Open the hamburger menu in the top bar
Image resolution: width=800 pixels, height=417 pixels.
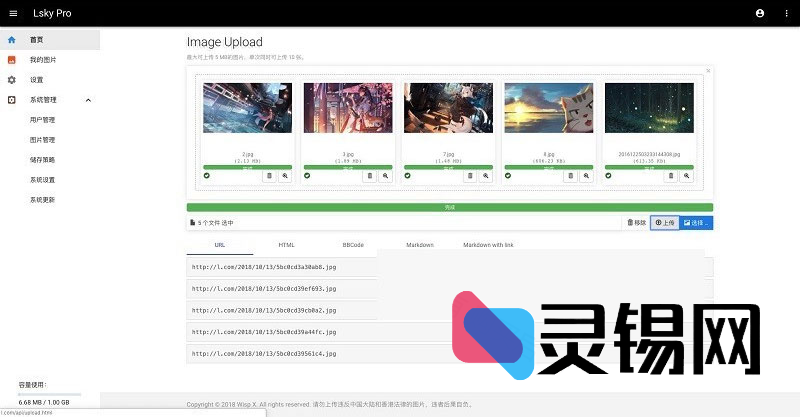click(x=13, y=13)
